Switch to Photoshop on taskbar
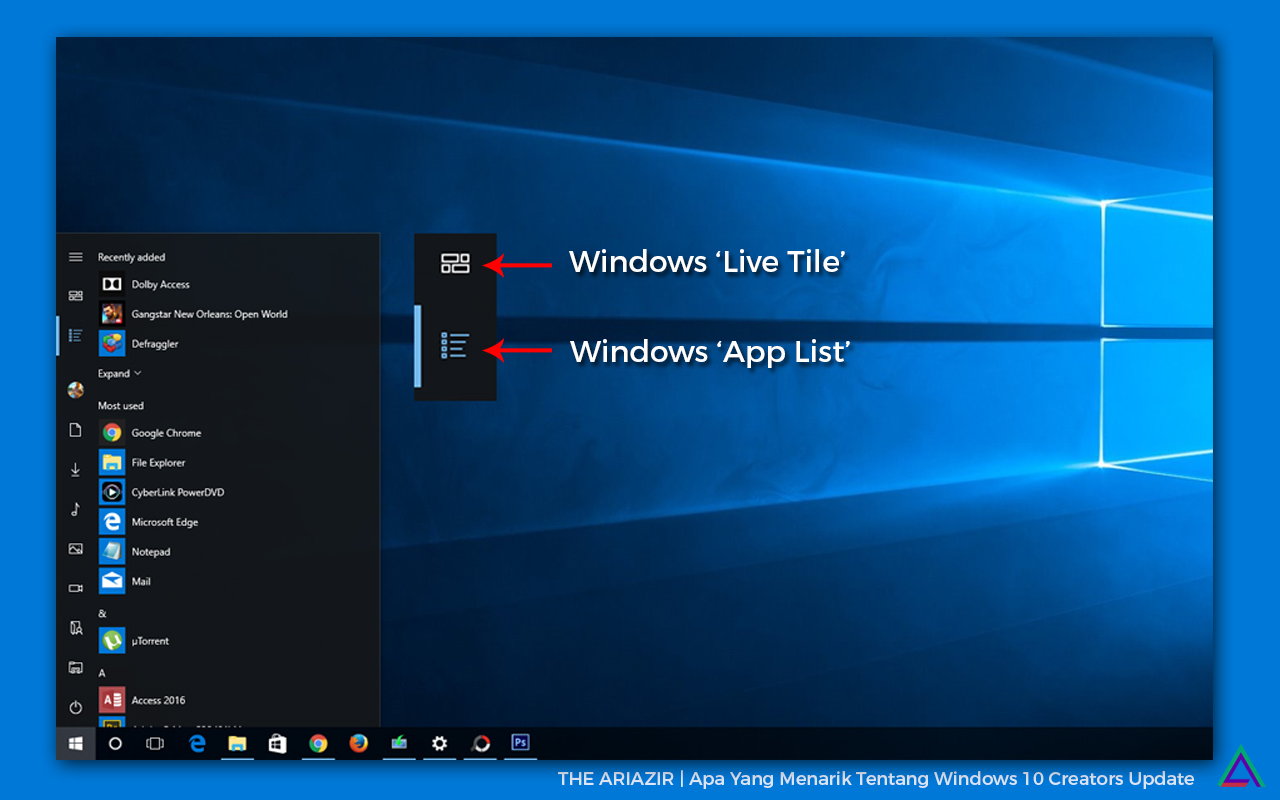The height and width of the screenshot is (800, 1280). [520, 743]
